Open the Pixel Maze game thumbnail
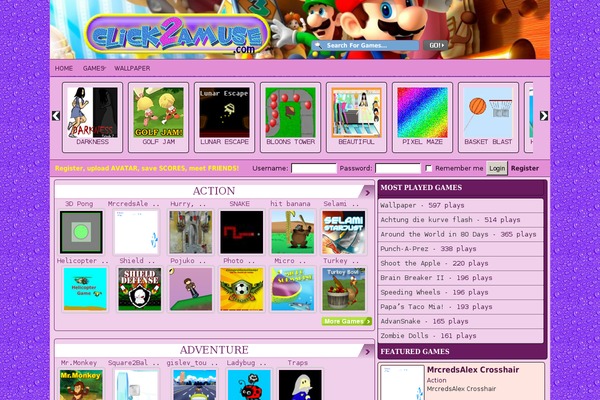The height and width of the screenshot is (400, 600). click(422, 113)
